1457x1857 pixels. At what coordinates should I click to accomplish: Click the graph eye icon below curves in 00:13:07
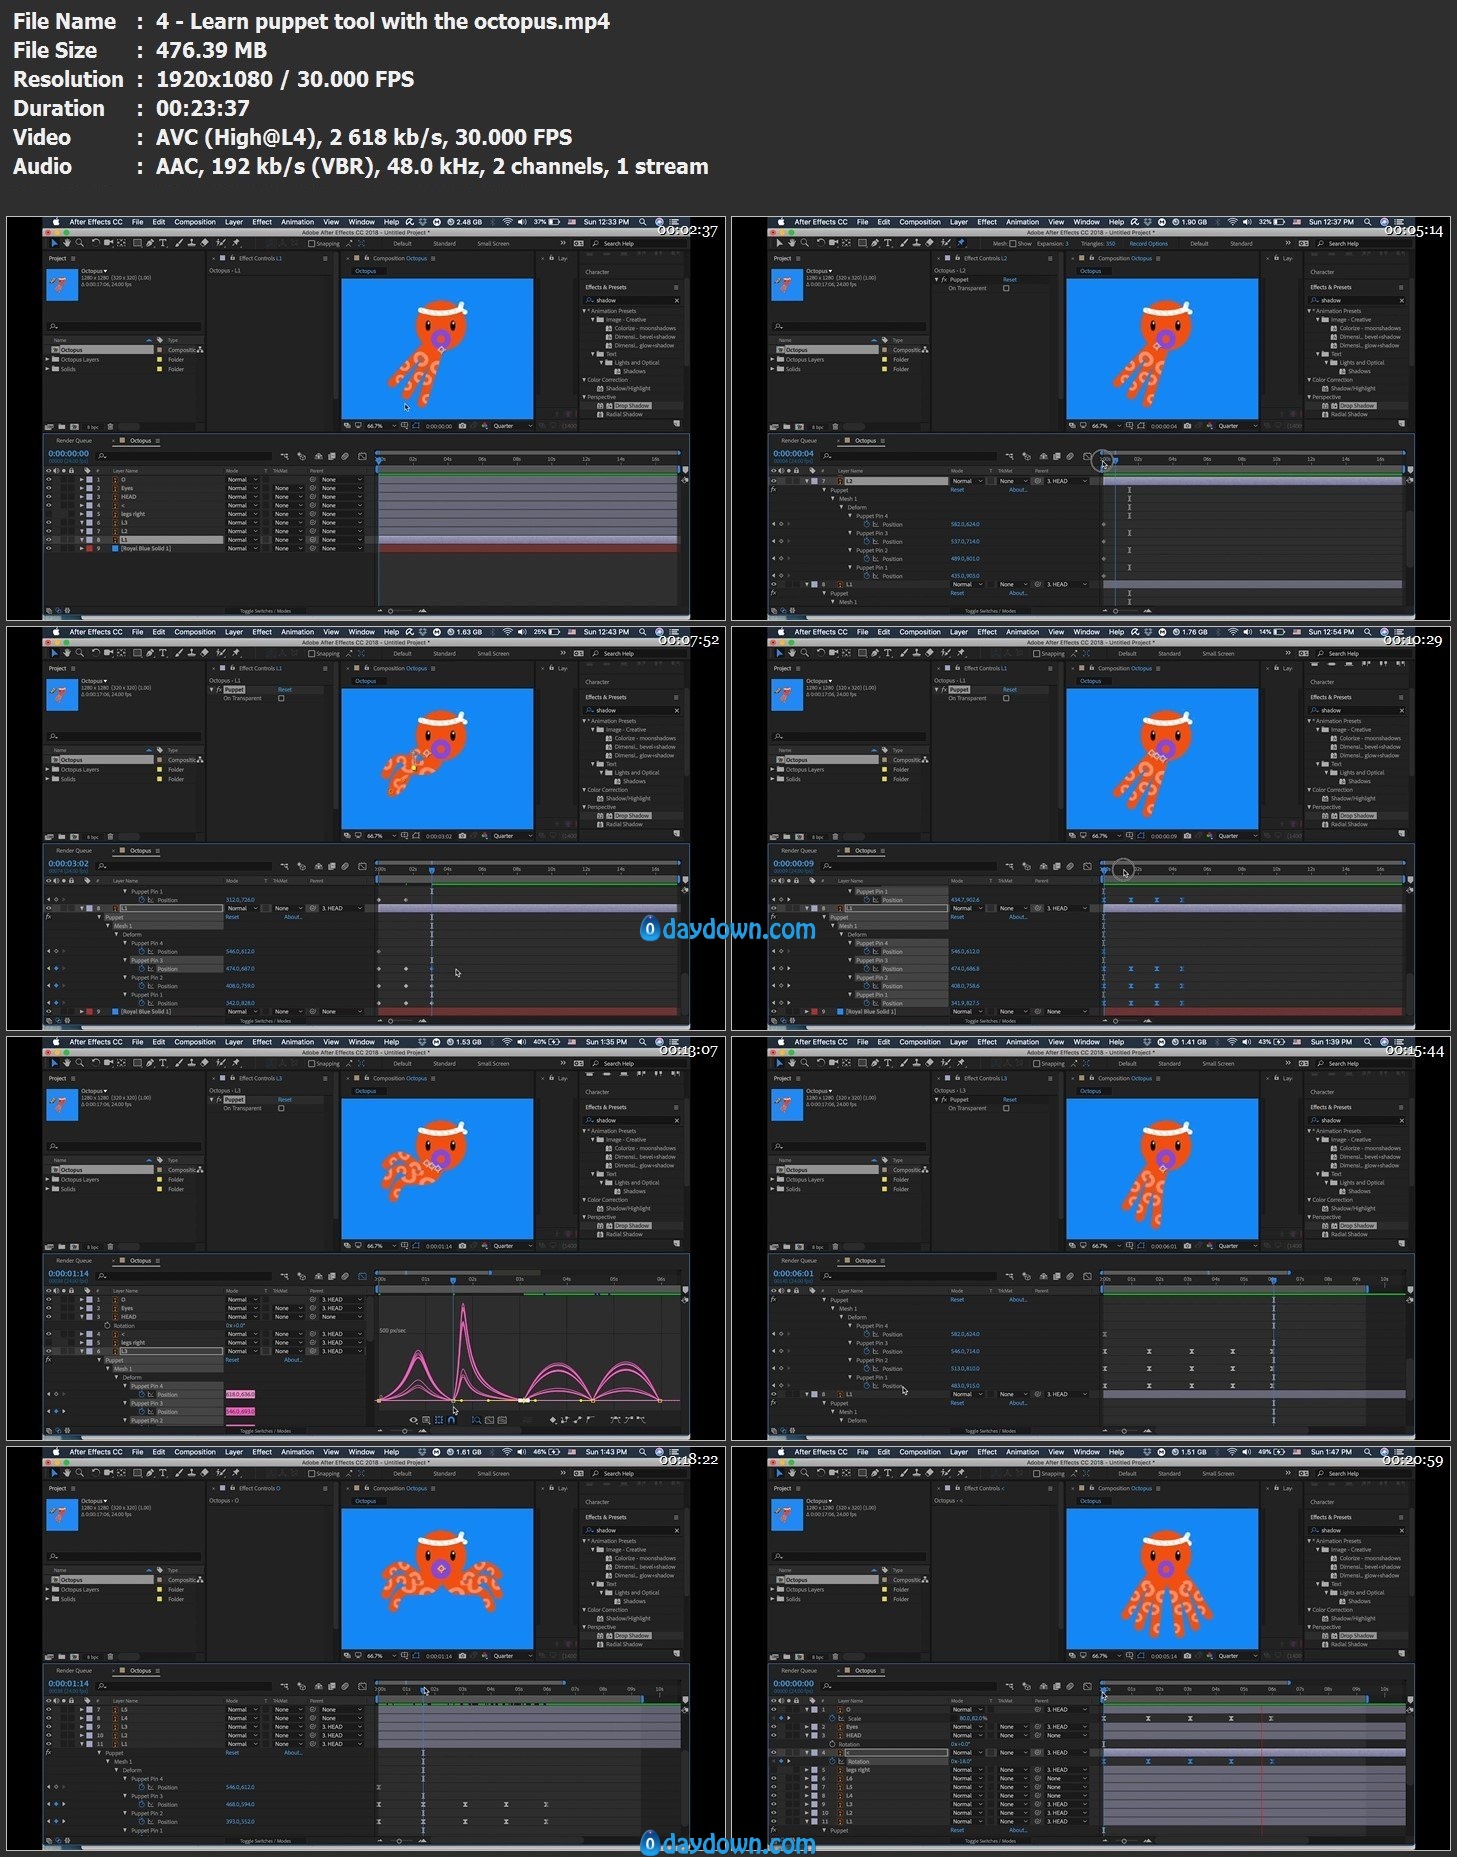[x=414, y=1420]
